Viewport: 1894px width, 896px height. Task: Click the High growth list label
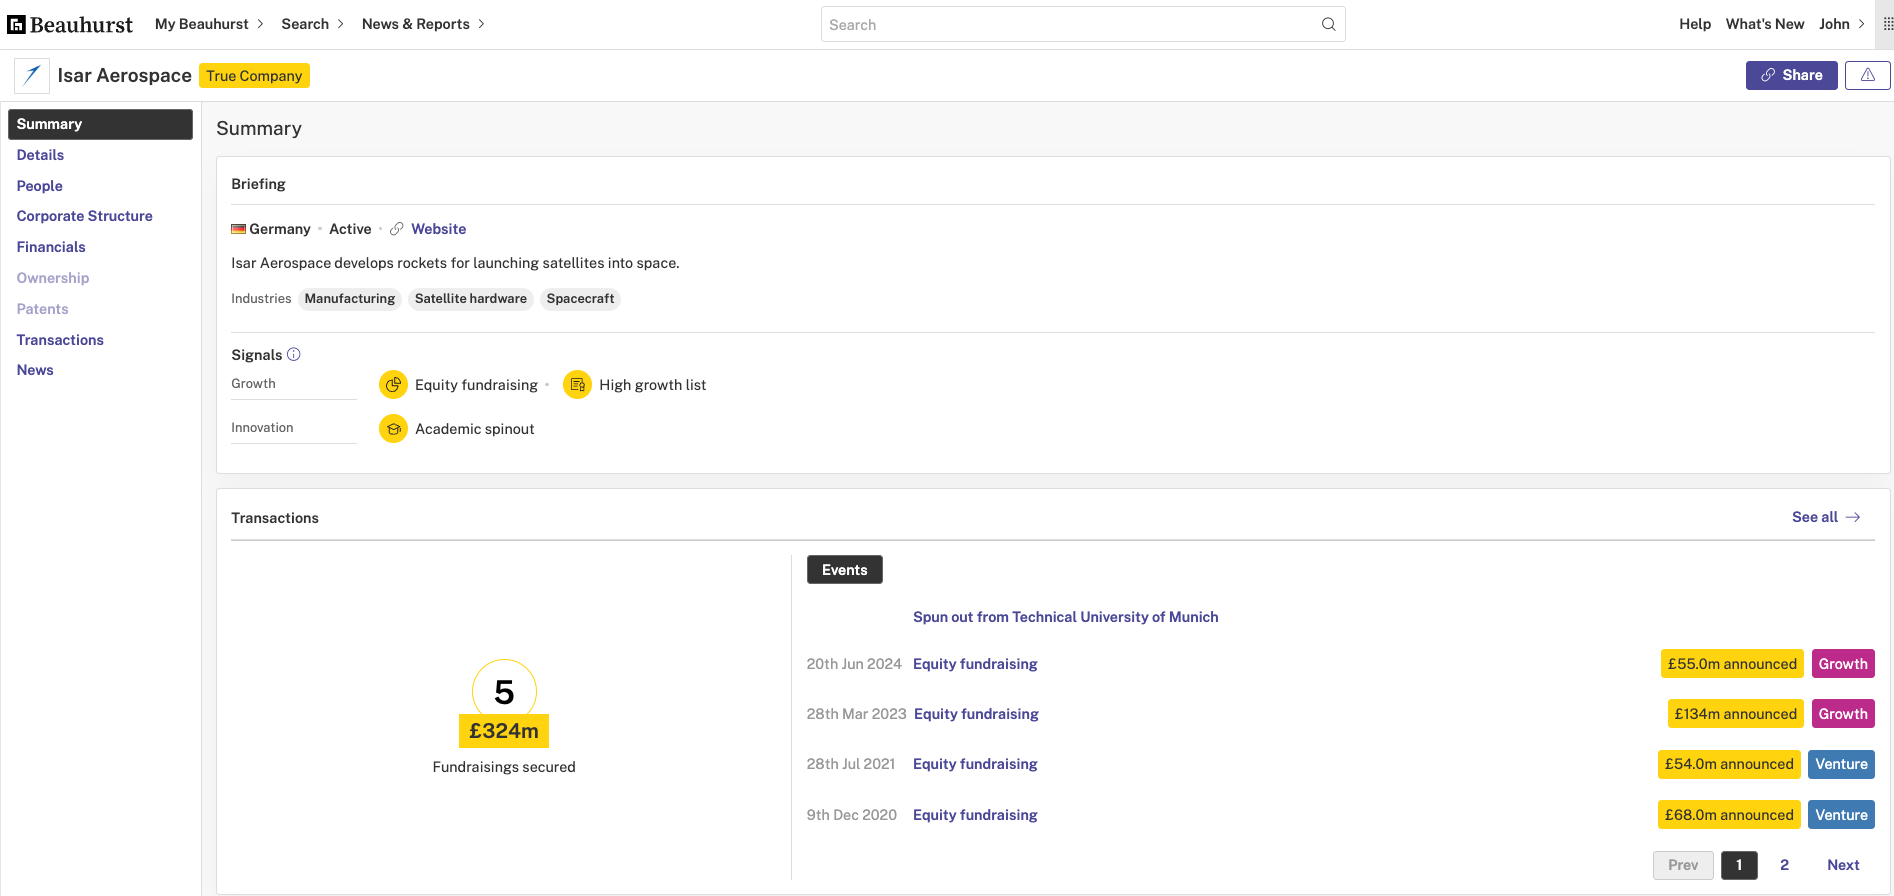[x=652, y=385]
